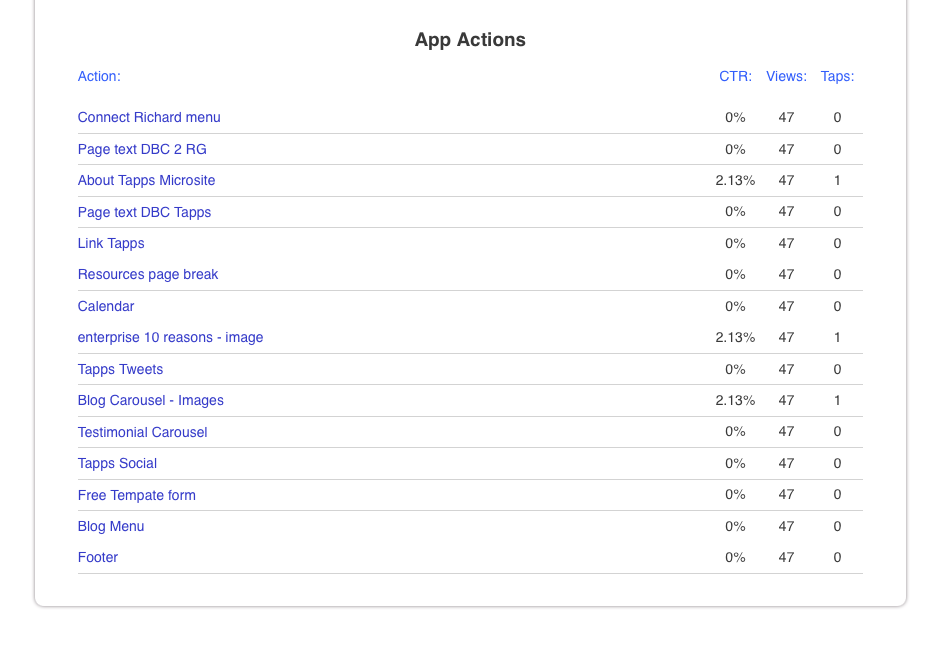This screenshot has height=658, width=945.
Task: Click Resources page break link
Action: pyautogui.click(x=148, y=274)
